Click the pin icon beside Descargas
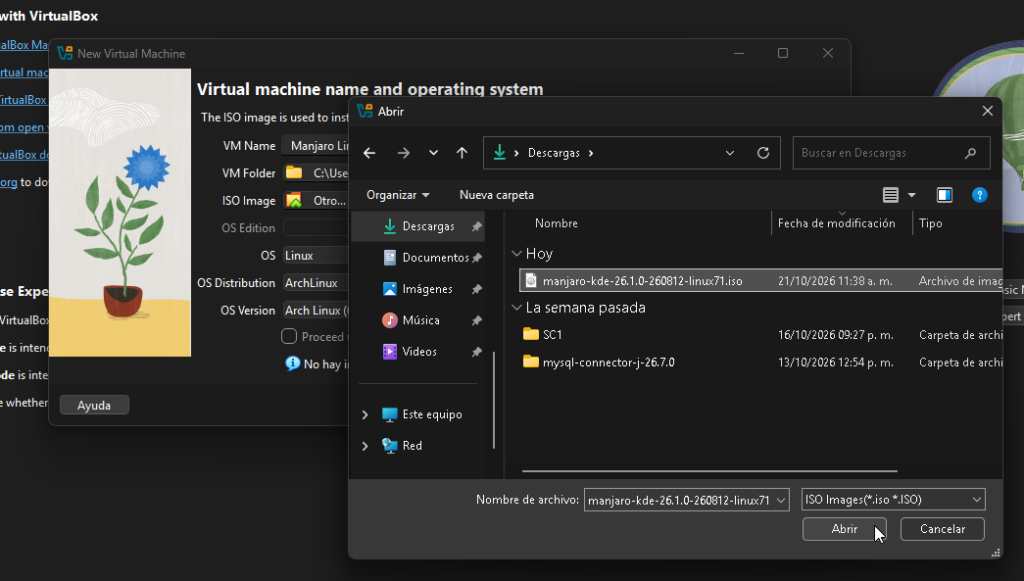1024x581 pixels. [x=477, y=227]
